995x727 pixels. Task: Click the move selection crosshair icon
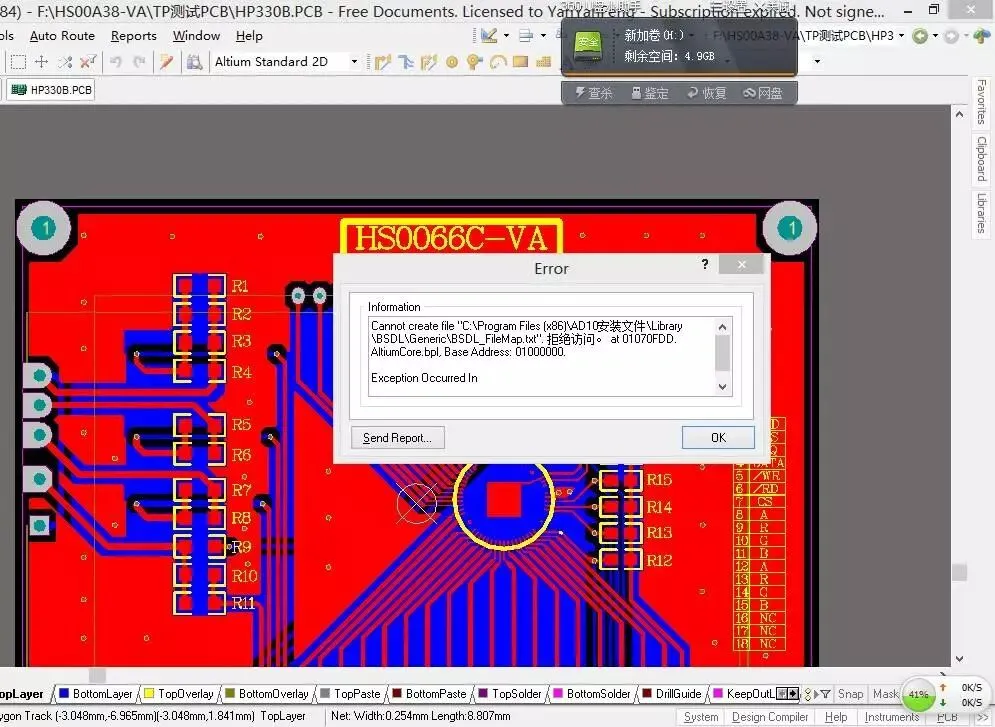(x=41, y=62)
